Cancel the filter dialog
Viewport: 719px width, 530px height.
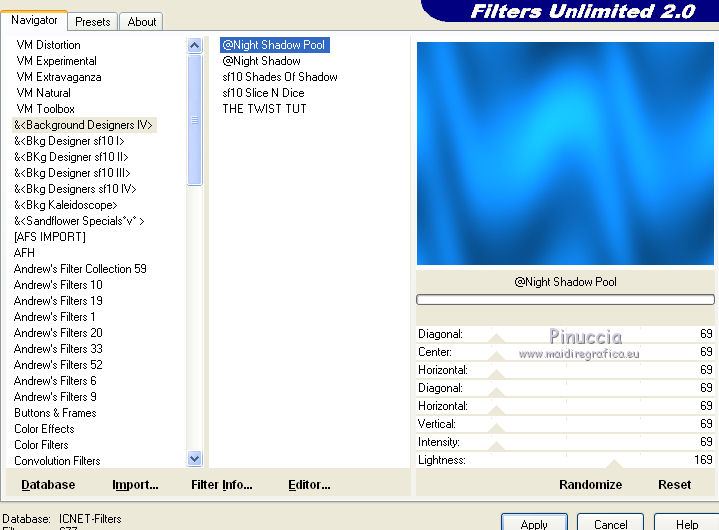pyautogui.click(x=610, y=523)
